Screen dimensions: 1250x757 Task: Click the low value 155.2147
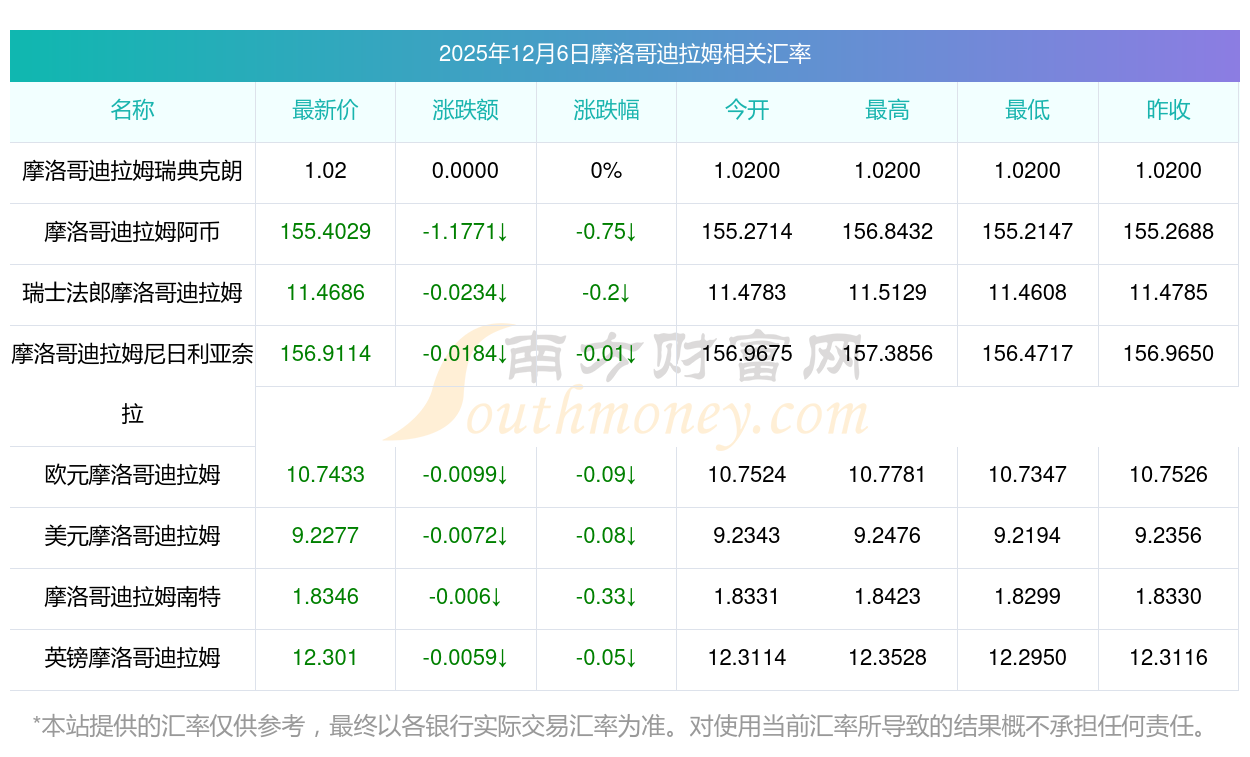[1028, 232]
